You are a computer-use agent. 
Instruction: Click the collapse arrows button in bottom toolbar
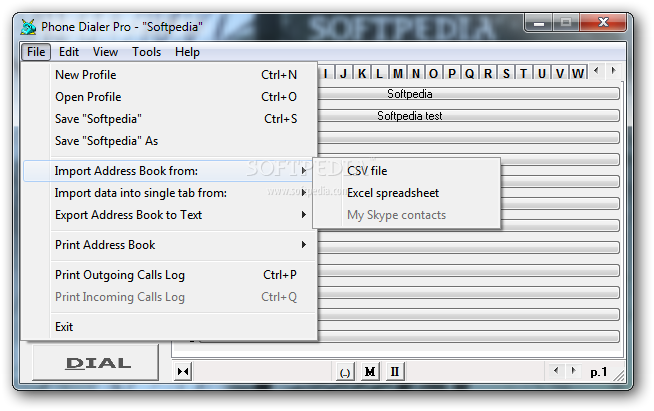point(183,371)
